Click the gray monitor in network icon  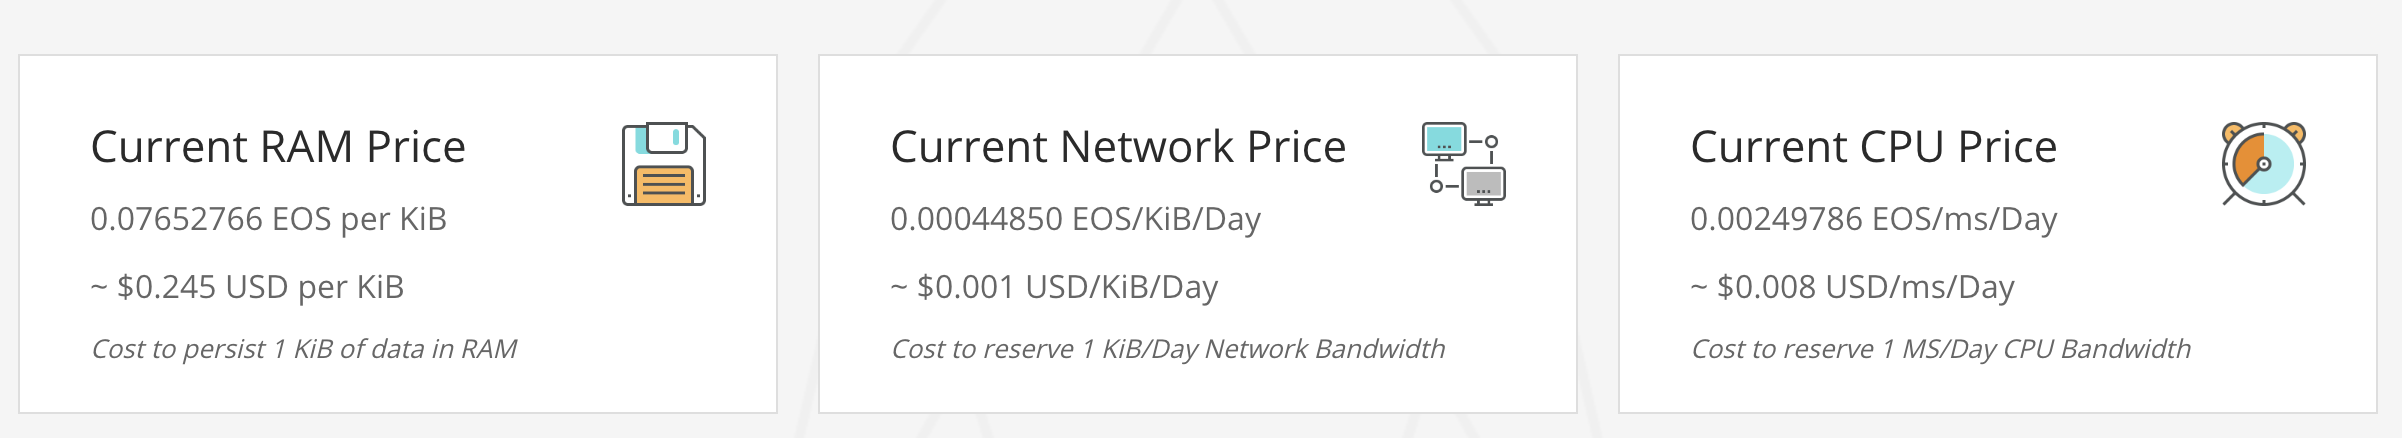[x=1484, y=186]
